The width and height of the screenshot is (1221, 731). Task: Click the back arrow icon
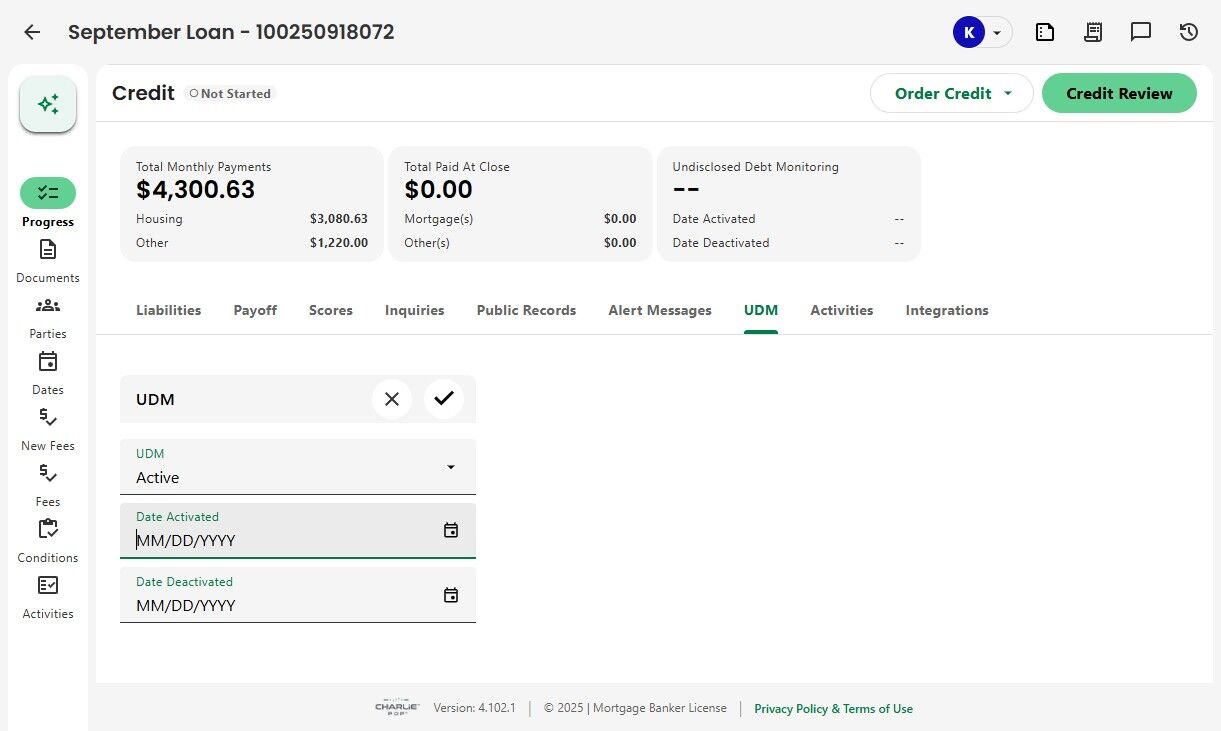32,32
